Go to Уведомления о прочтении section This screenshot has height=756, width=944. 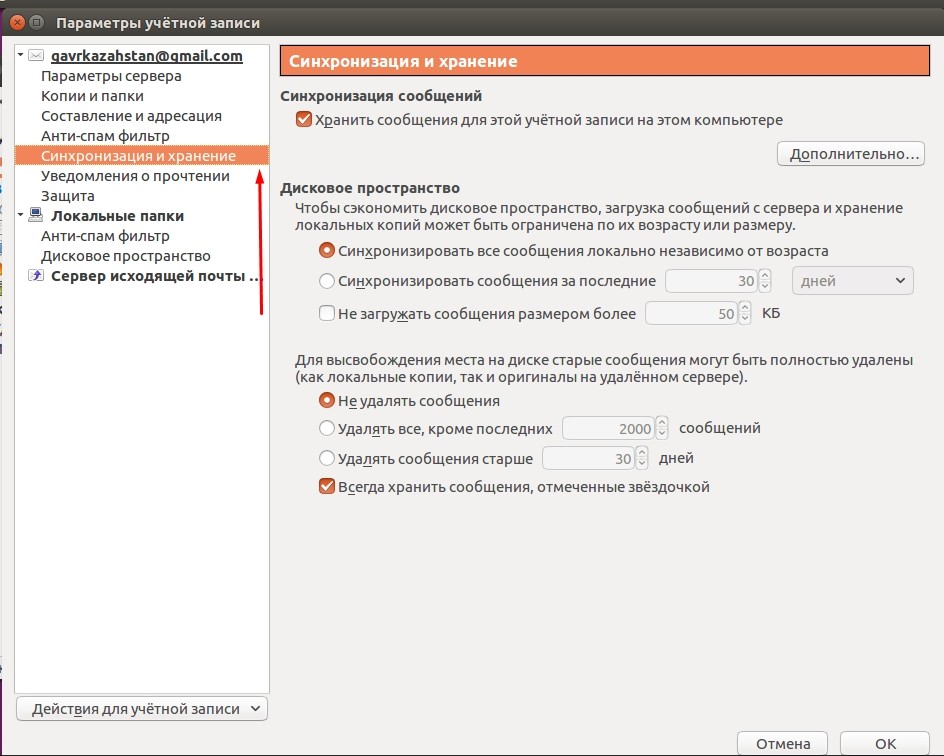[x=135, y=176]
